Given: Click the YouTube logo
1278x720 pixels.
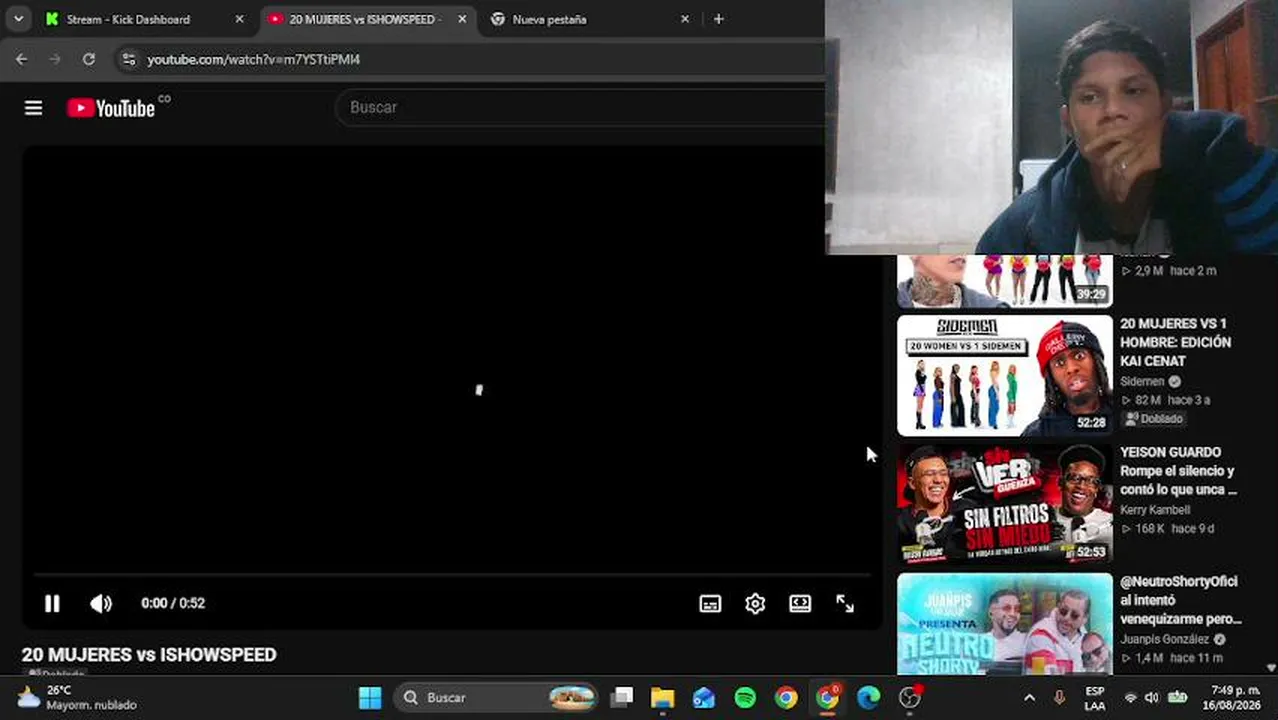Looking at the screenshot, I should click(111, 108).
